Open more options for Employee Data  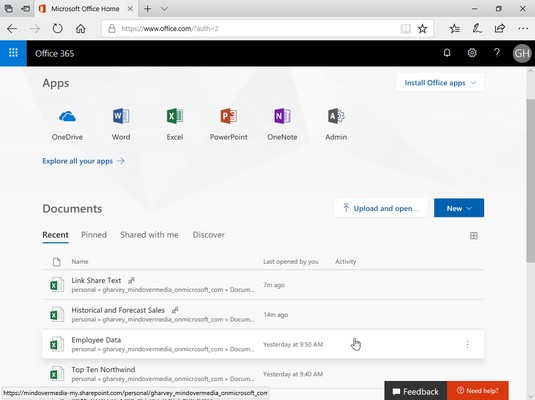click(467, 344)
